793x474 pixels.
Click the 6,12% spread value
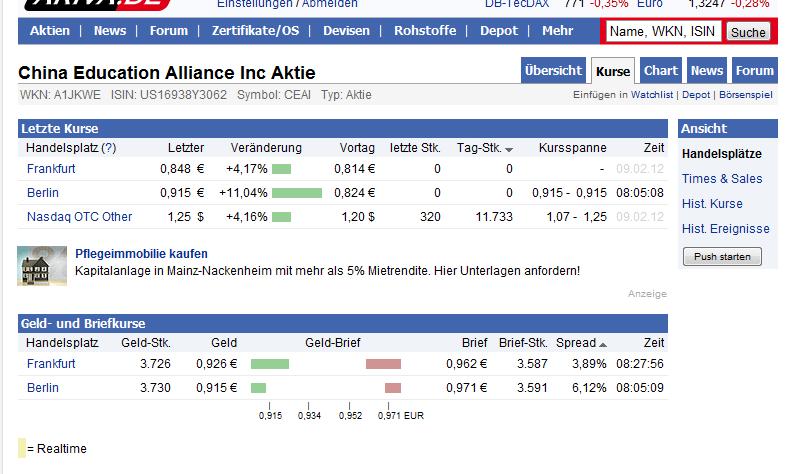pos(589,387)
